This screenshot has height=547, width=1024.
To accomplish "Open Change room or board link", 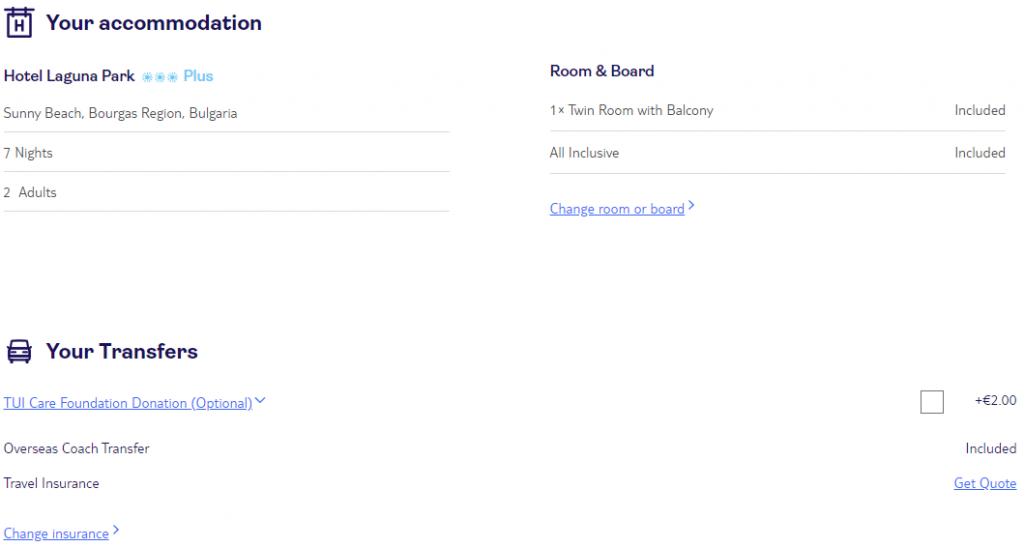I will [x=616, y=209].
